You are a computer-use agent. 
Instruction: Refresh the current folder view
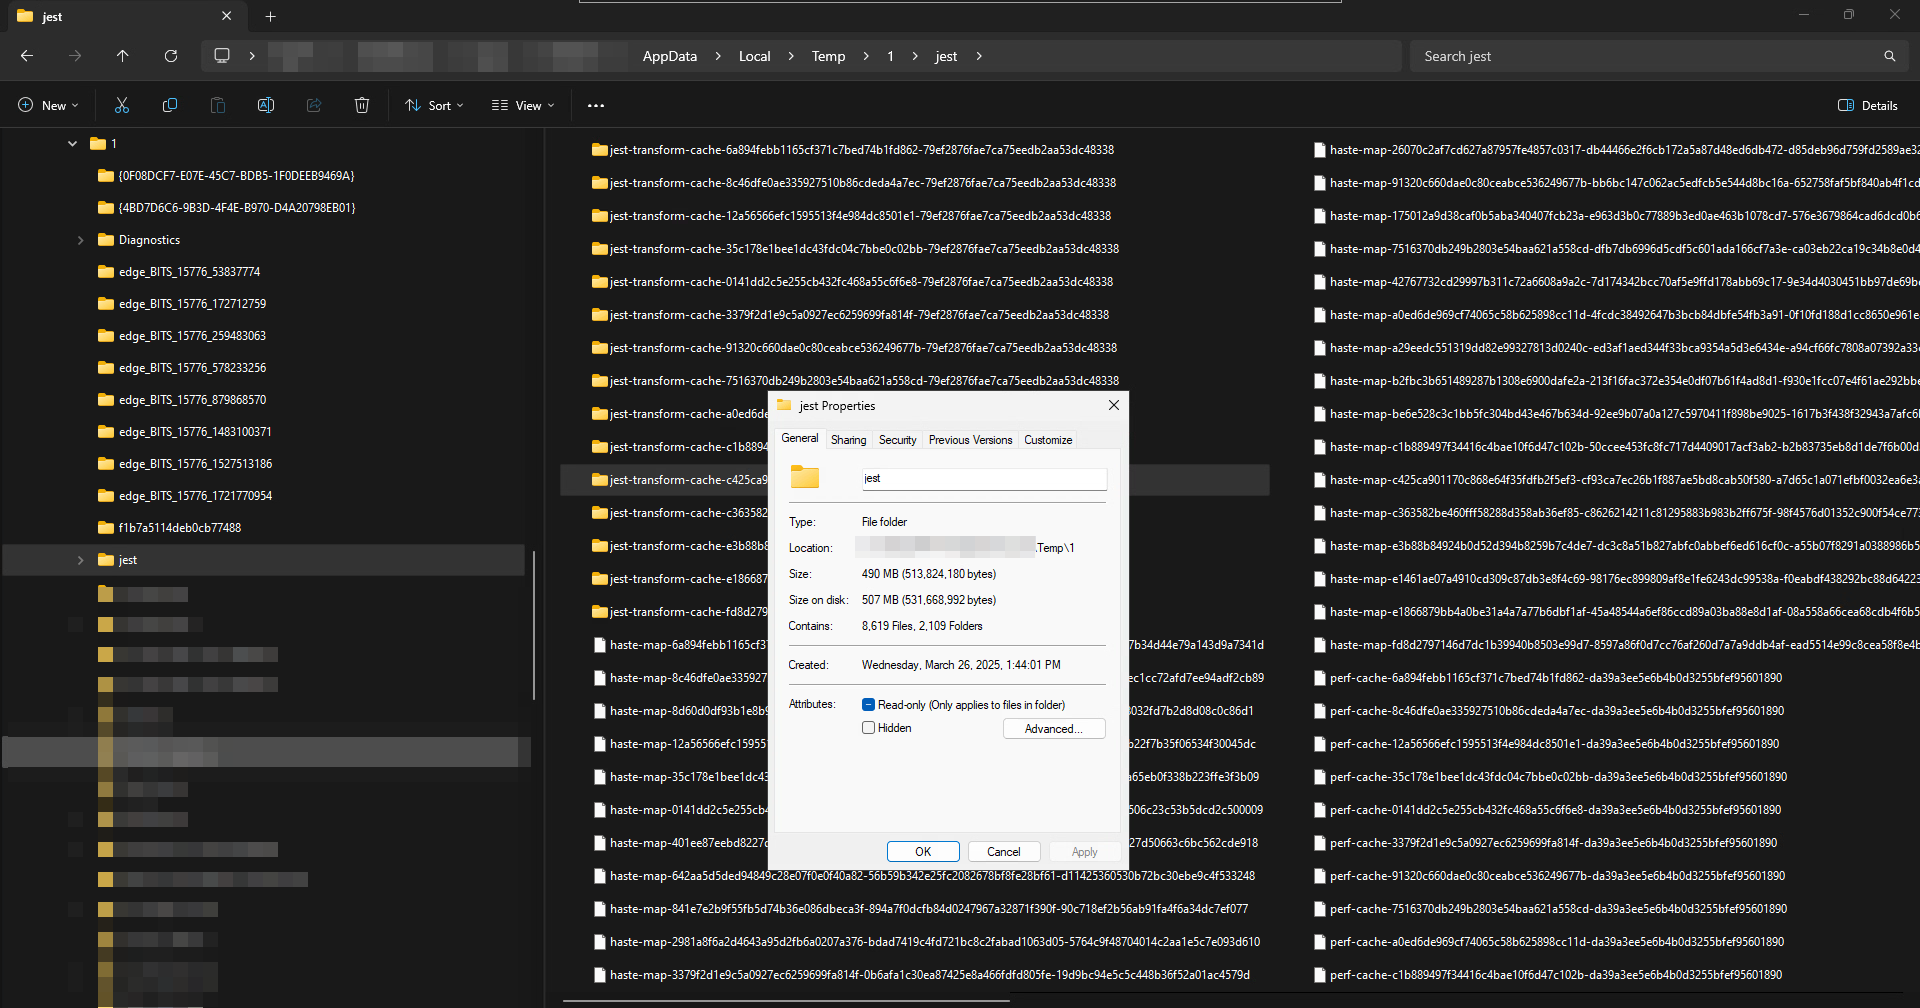pyautogui.click(x=171, y=56)
